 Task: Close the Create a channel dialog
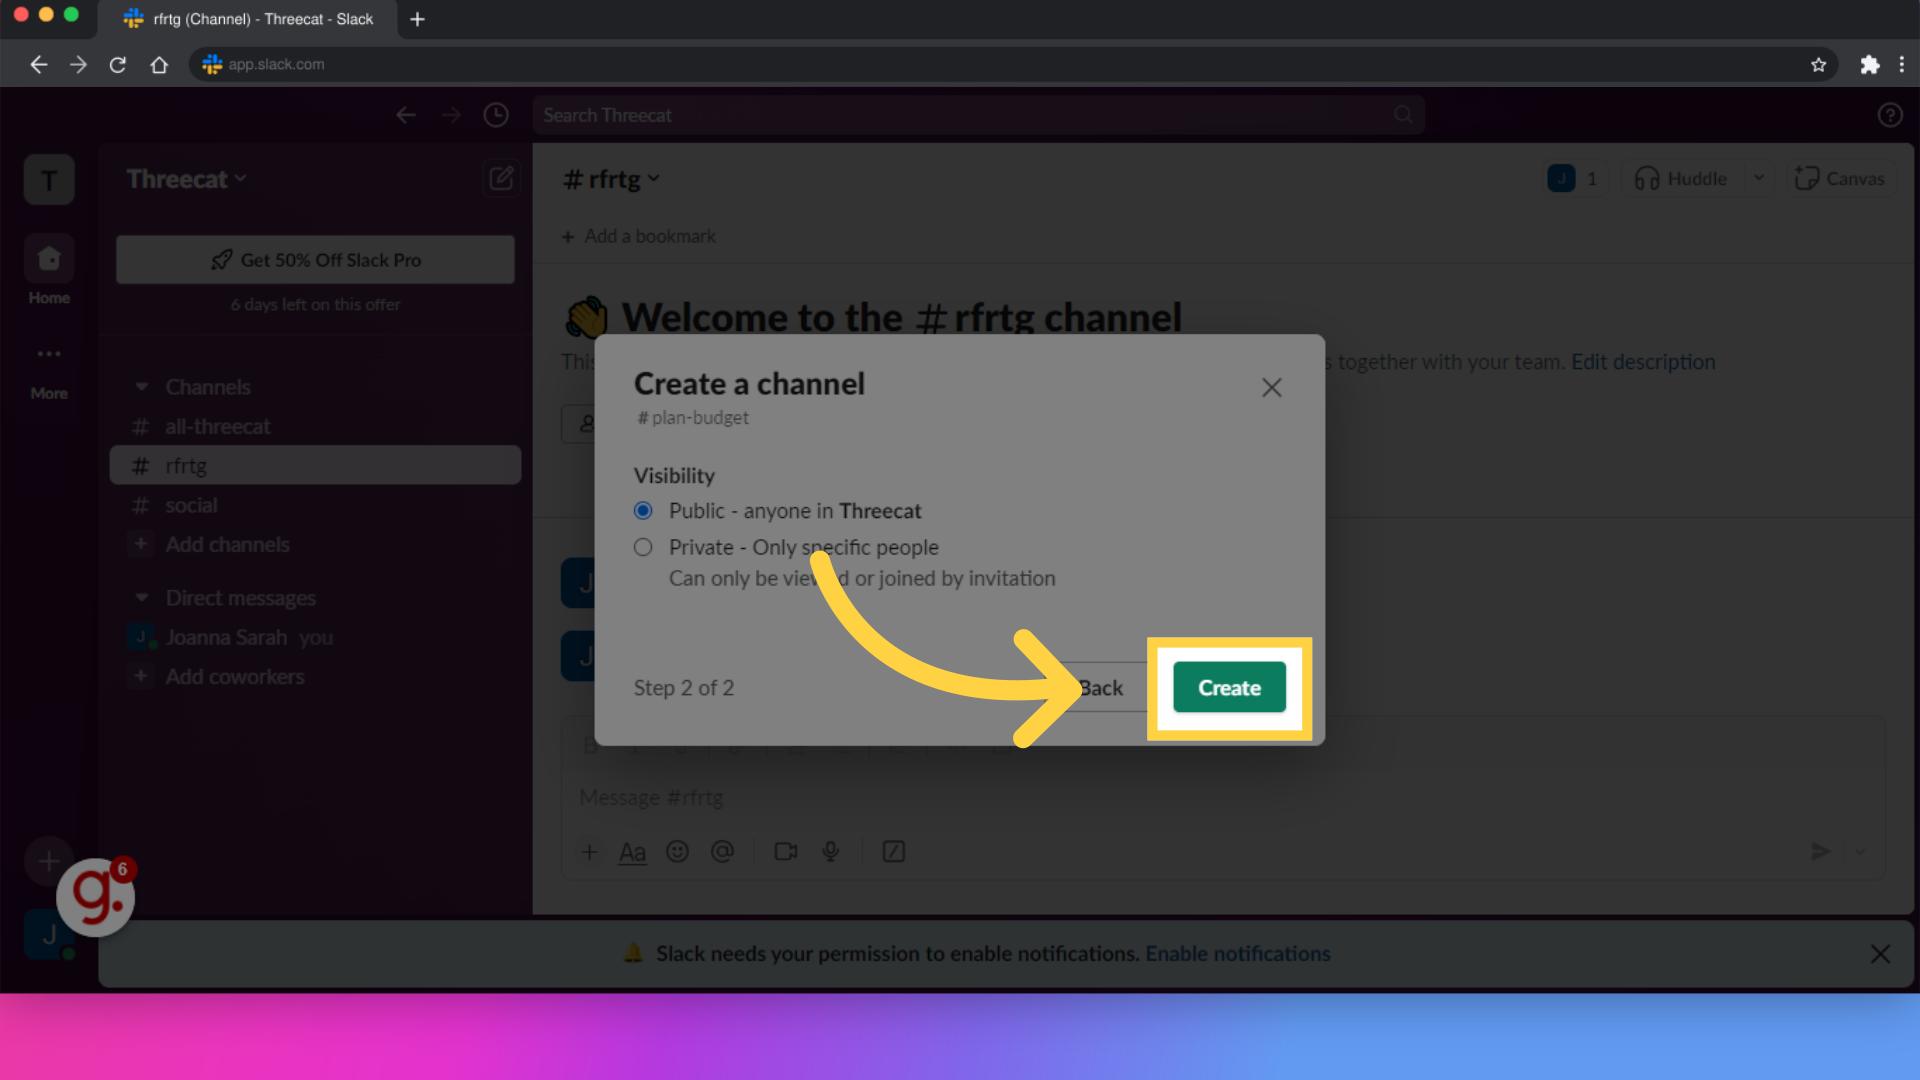point(1271,387)
